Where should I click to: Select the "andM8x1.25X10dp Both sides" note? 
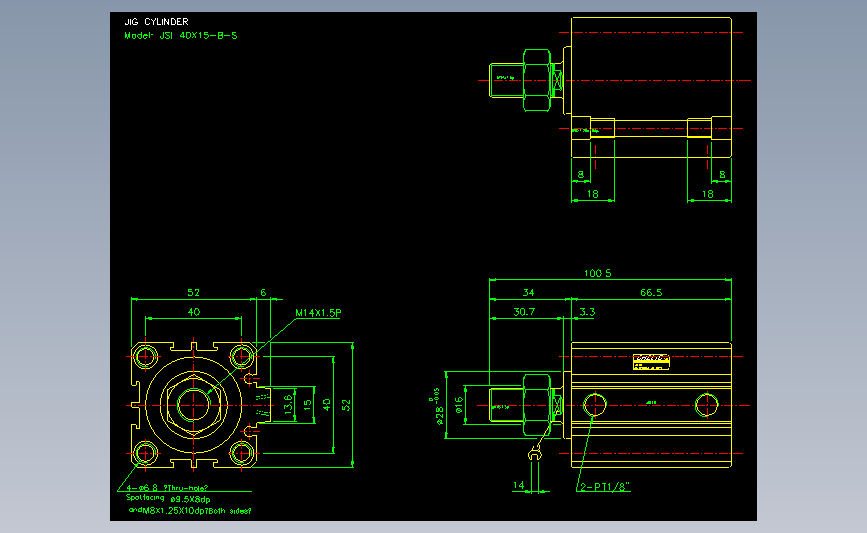[190, 511]
